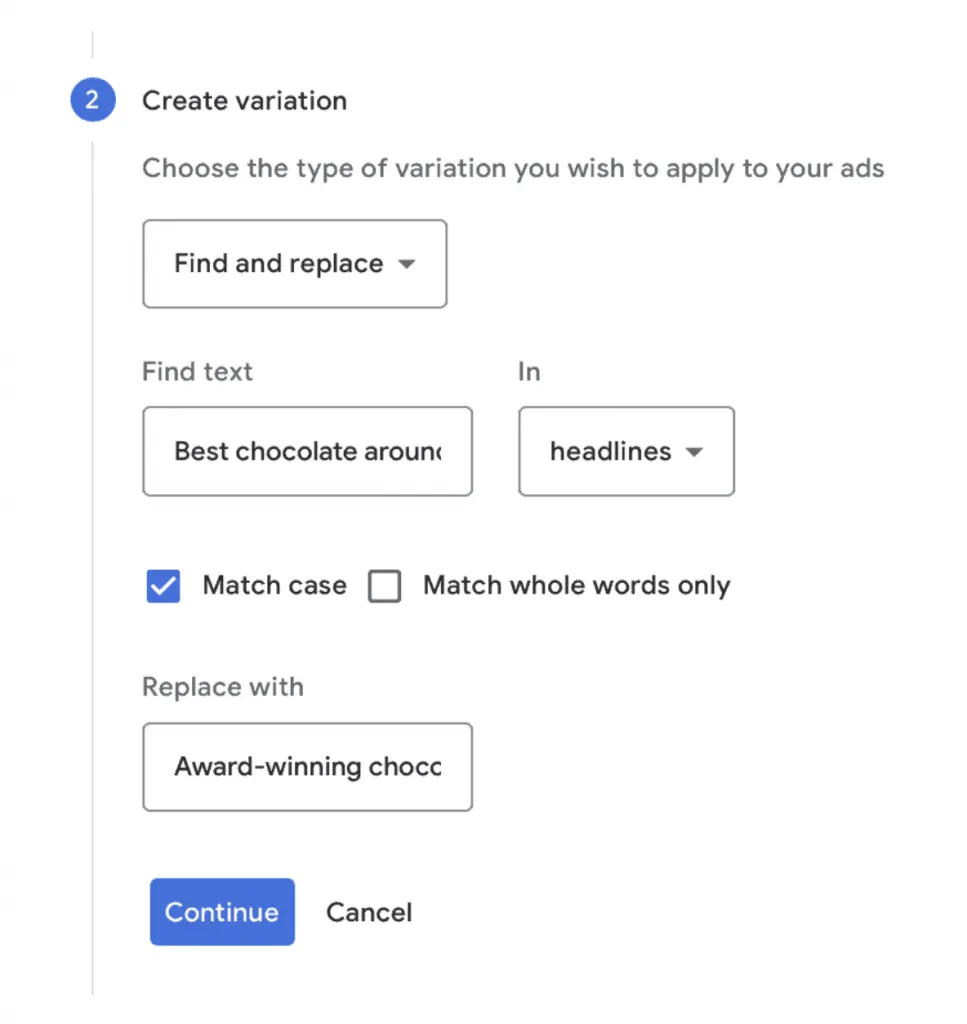967x1024 pixels.
Task: Click the stepper line below step 2 badge
Action: click(93, 568)
